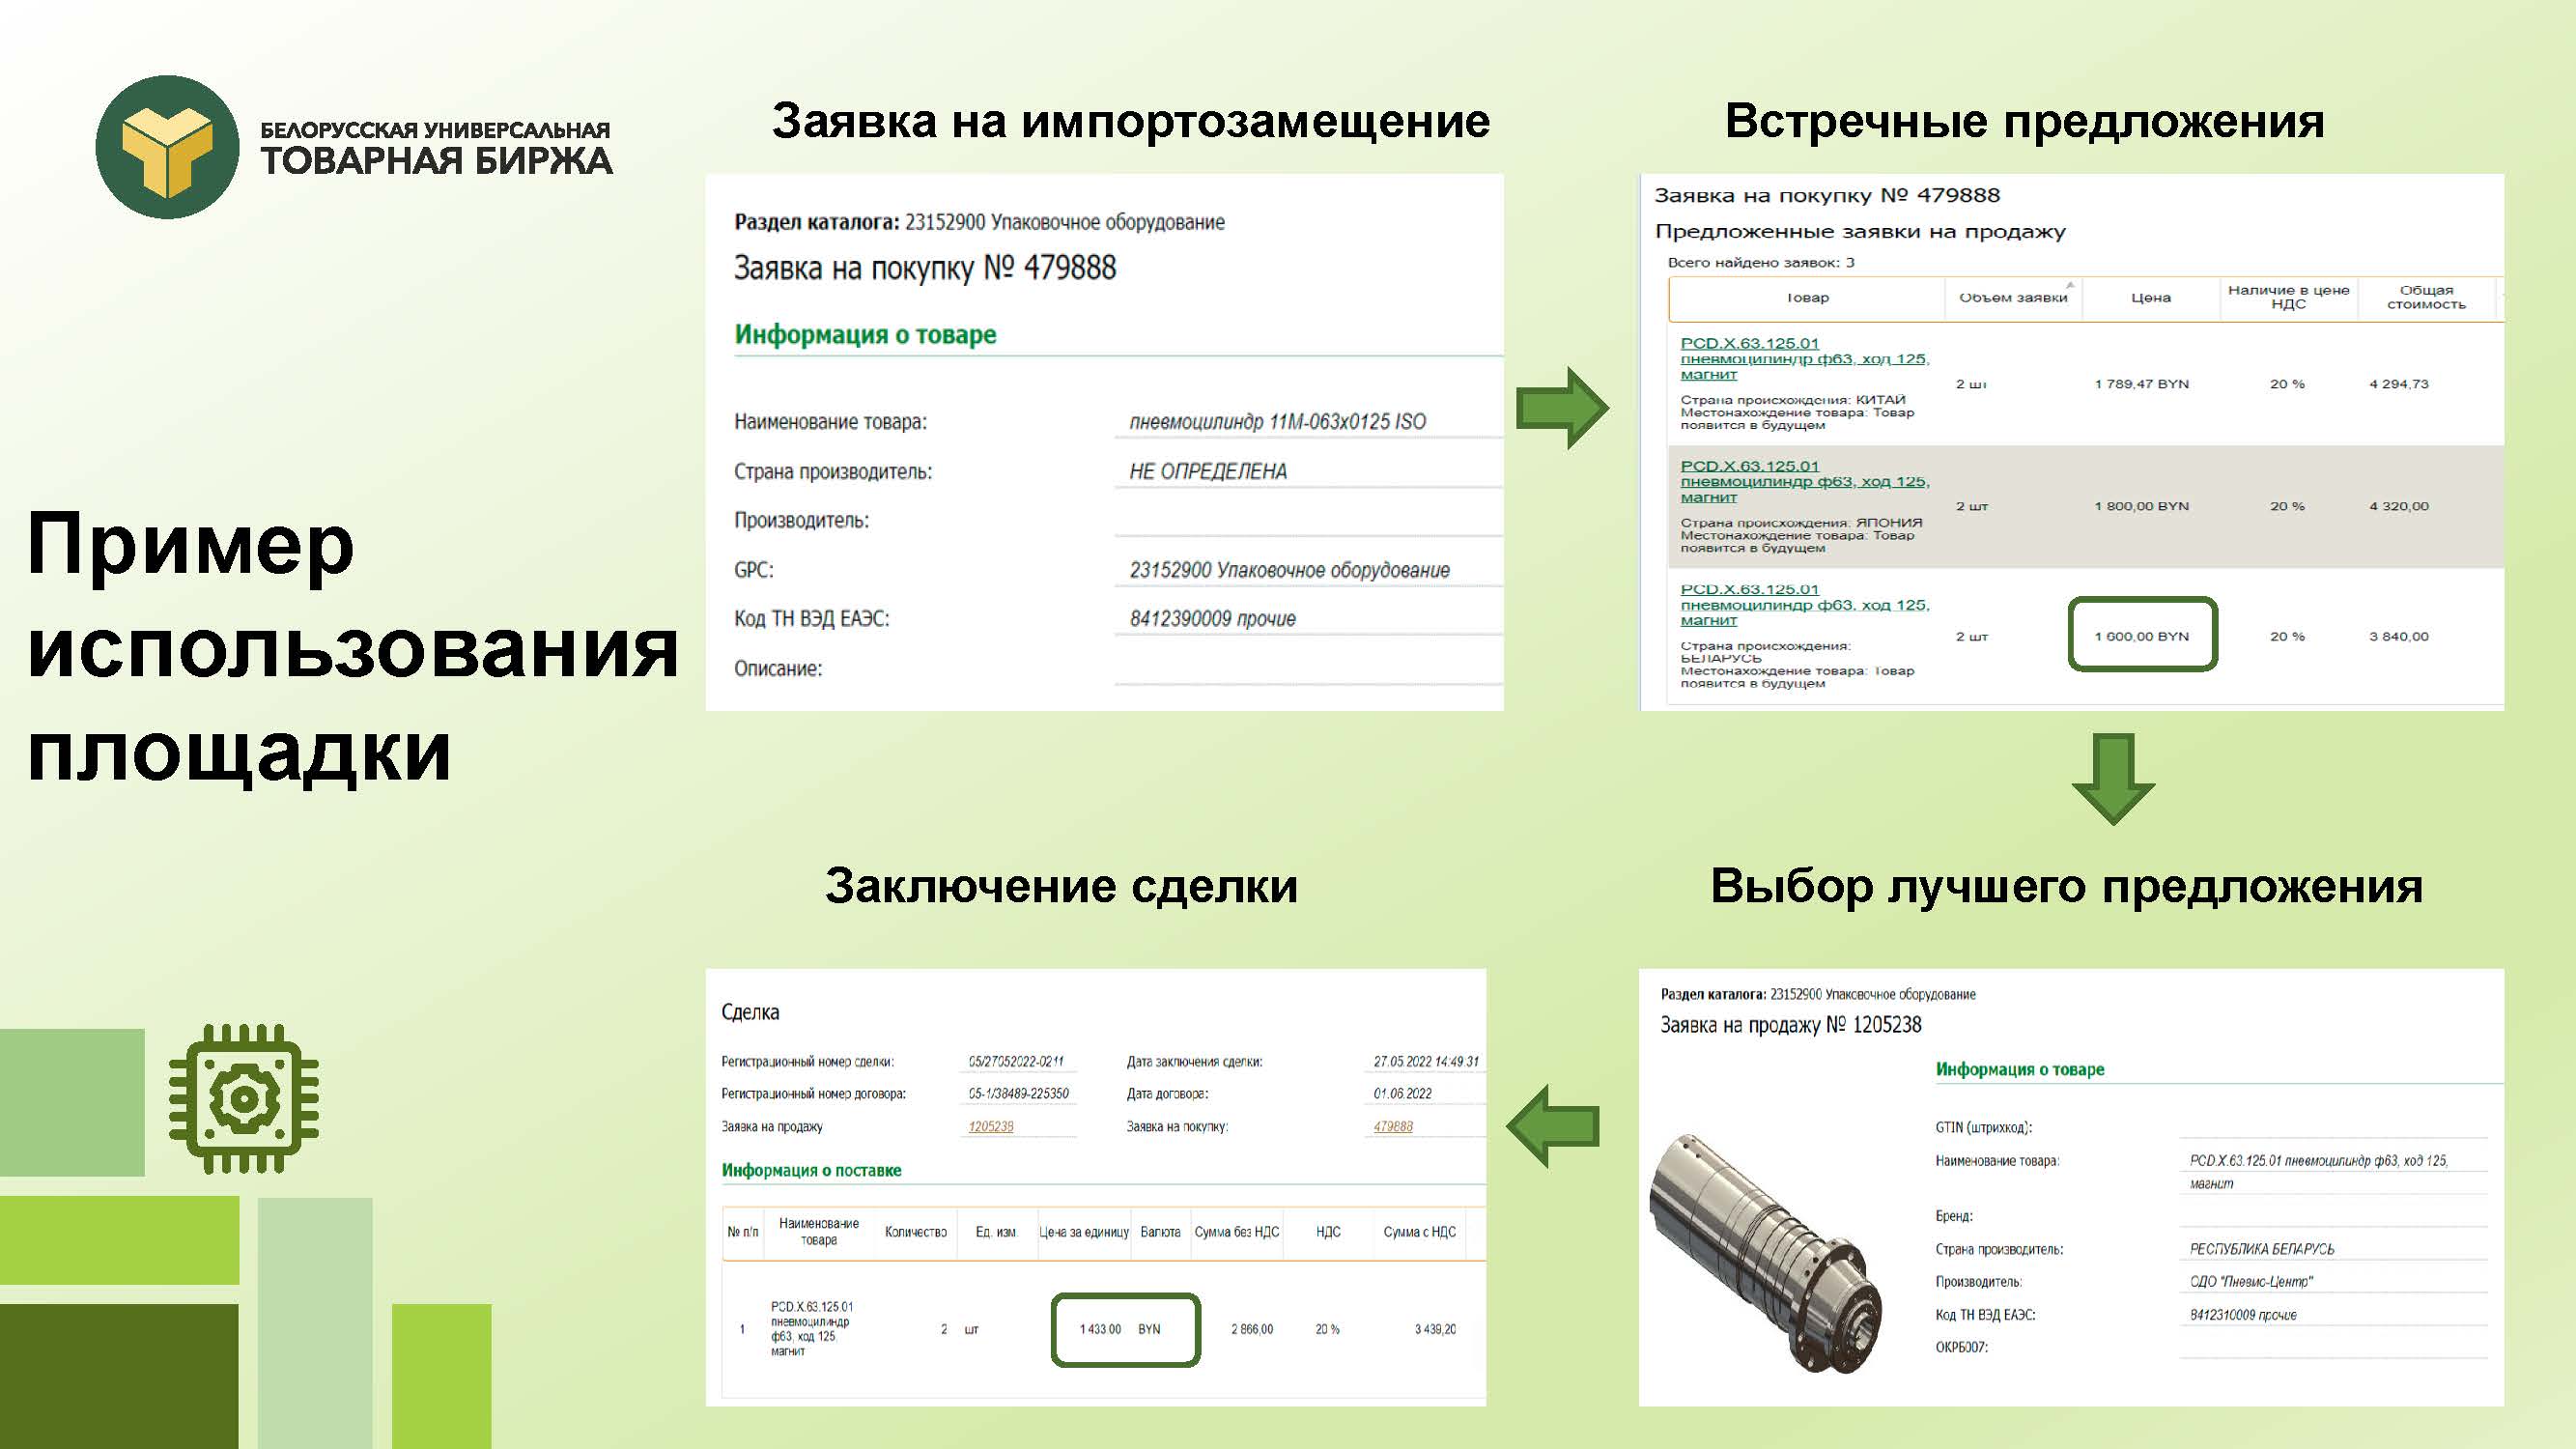Click the green right-pointing arrow
Screen dimensions: 2576x1449
pyautogui.click(x=1561, y=408)
